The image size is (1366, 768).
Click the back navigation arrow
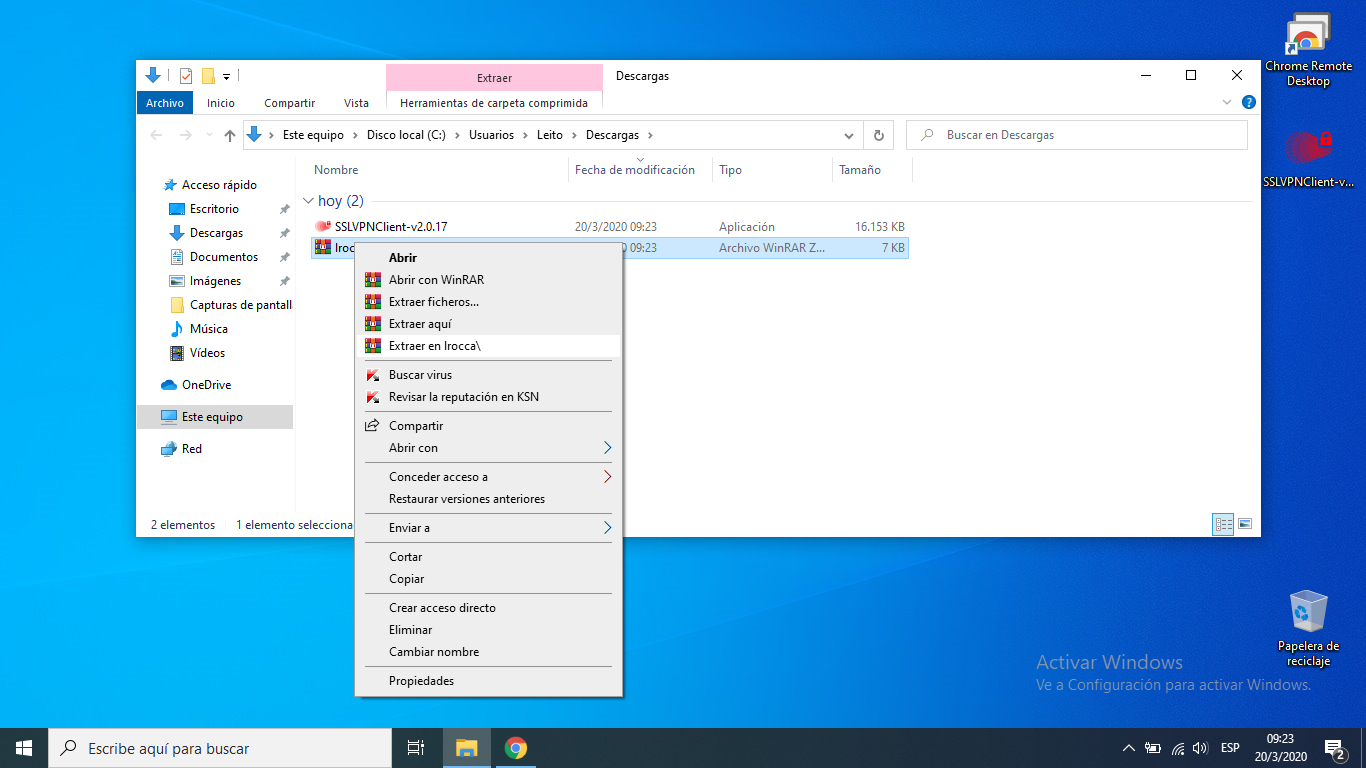coord(156,135)
